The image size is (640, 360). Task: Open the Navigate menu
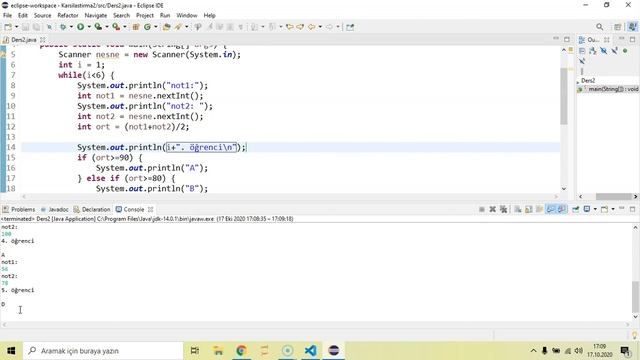pyautogui.click(x=96, y=16)
